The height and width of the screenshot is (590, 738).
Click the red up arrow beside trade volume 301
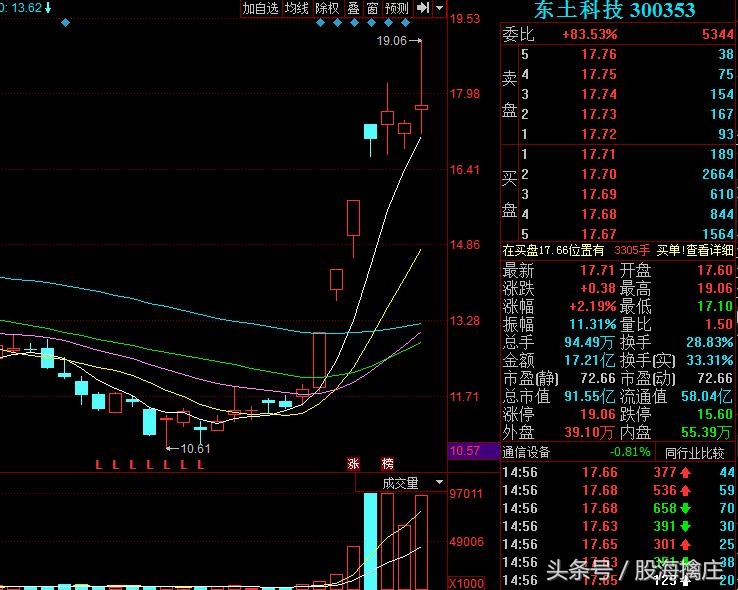point(685,545)
